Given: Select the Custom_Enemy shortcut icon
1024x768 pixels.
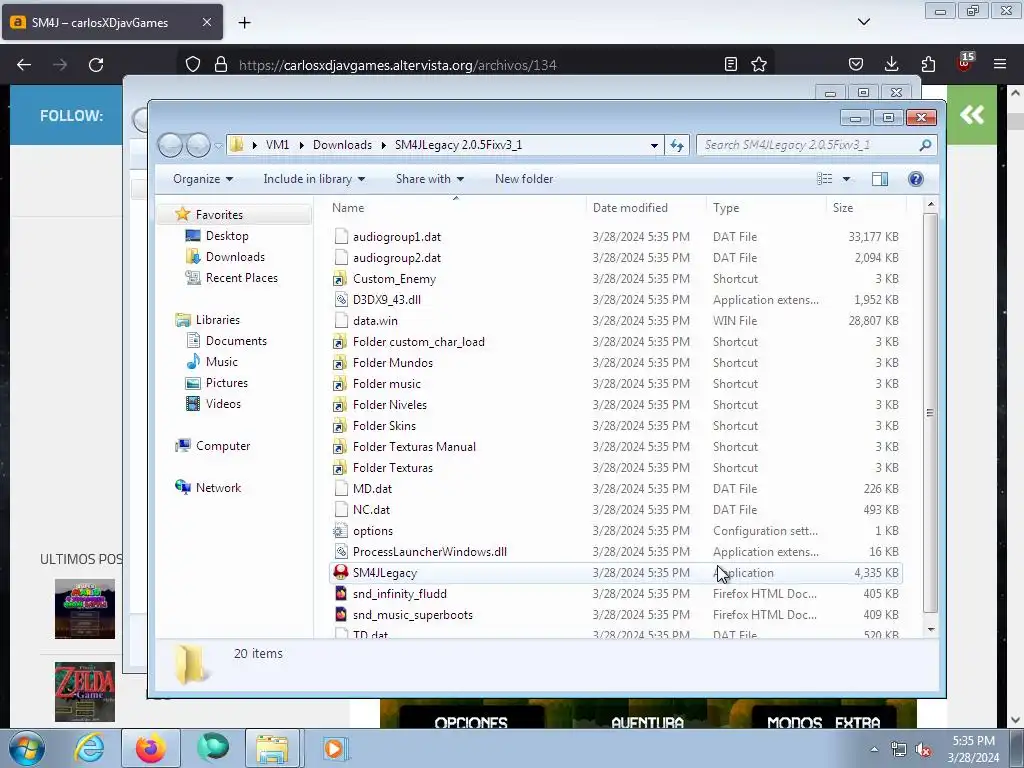Looking at the screenshot, I should click(340, 278).
